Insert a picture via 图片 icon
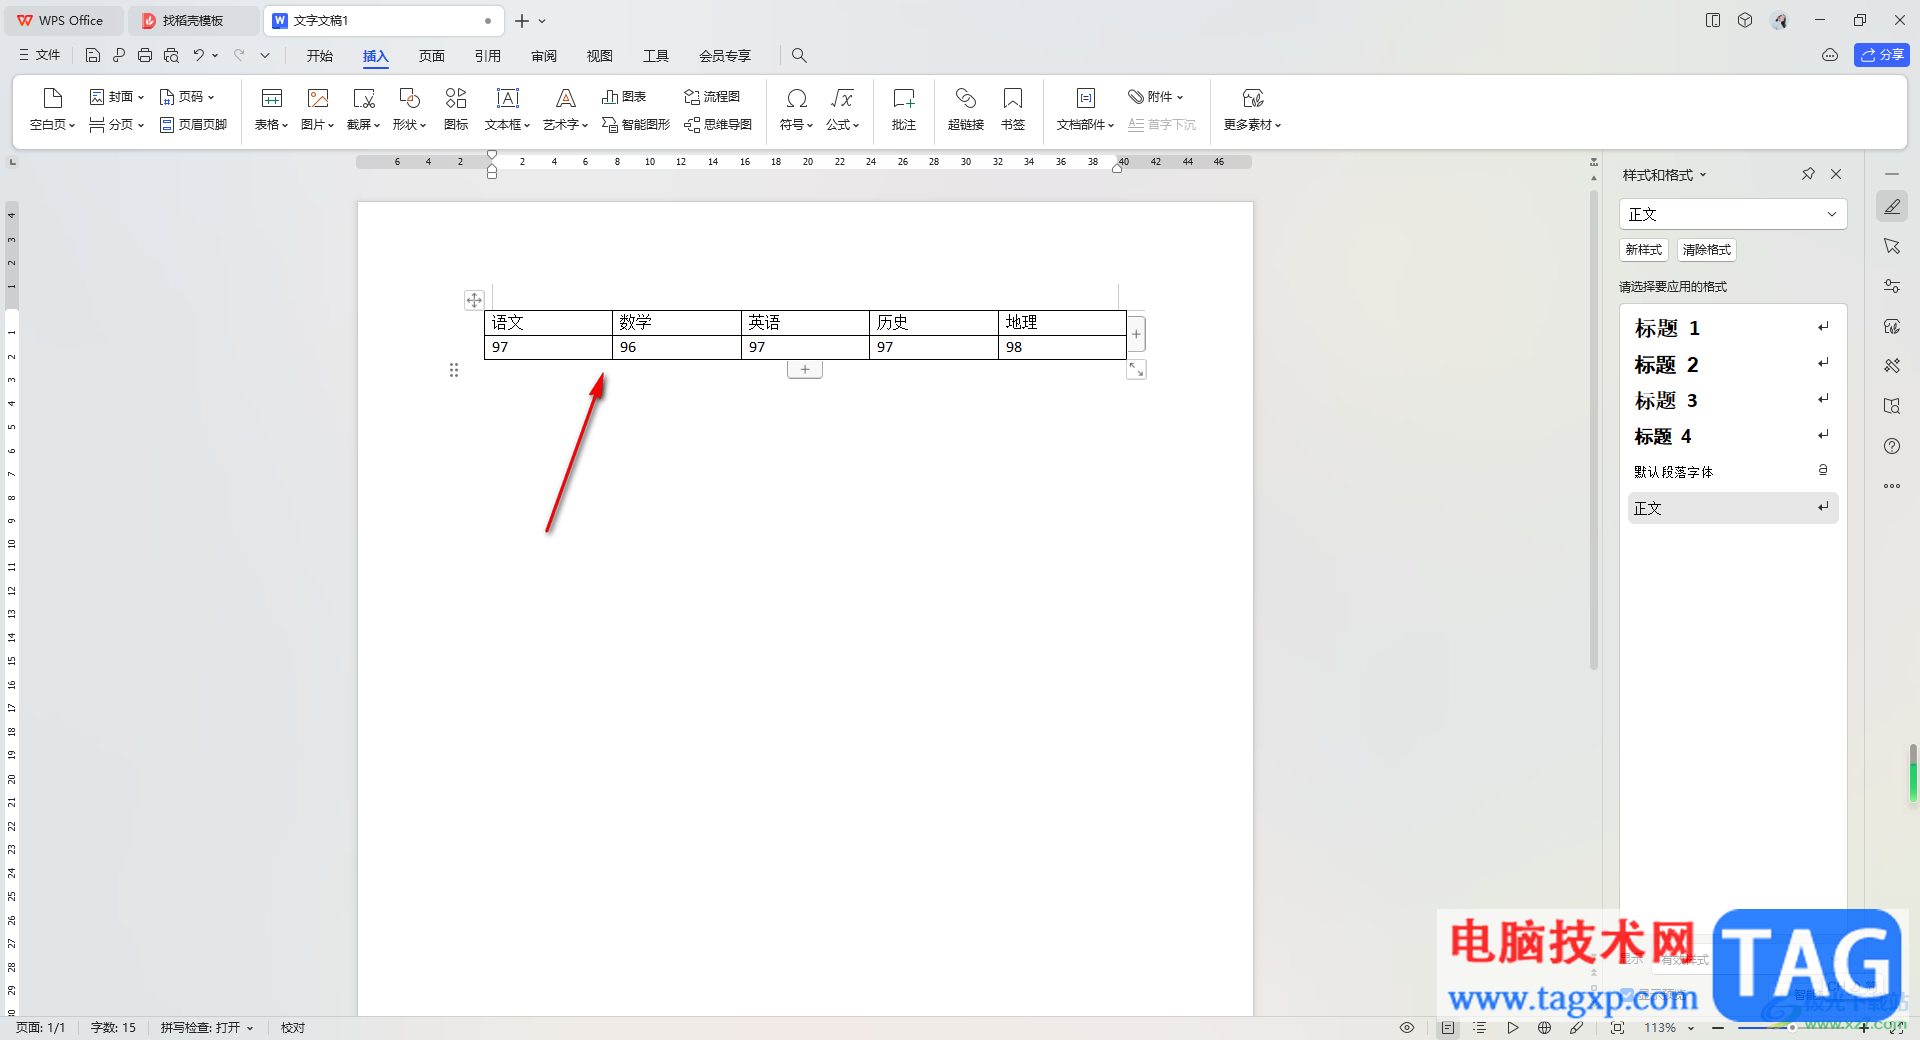Screen dimensions: 1920x1040 pos(317,108)
